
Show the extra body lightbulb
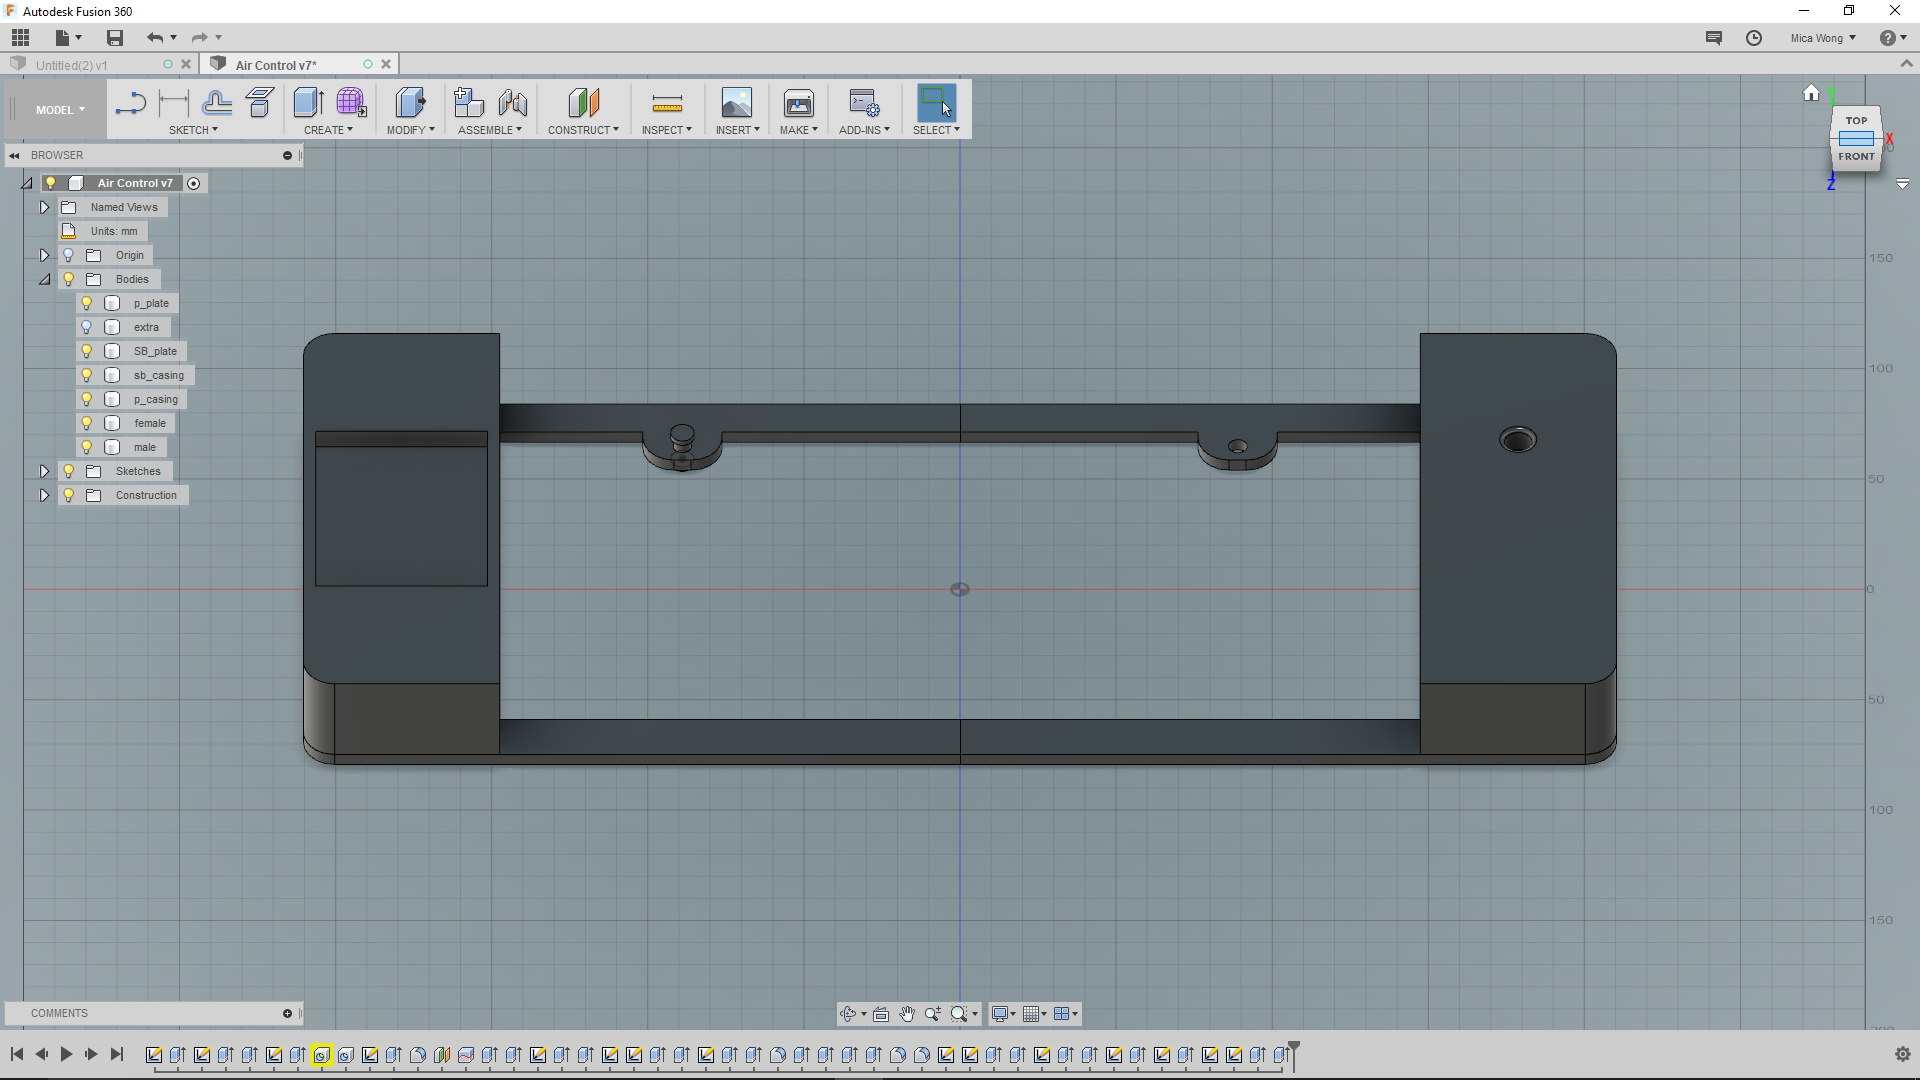click(87, 327)
